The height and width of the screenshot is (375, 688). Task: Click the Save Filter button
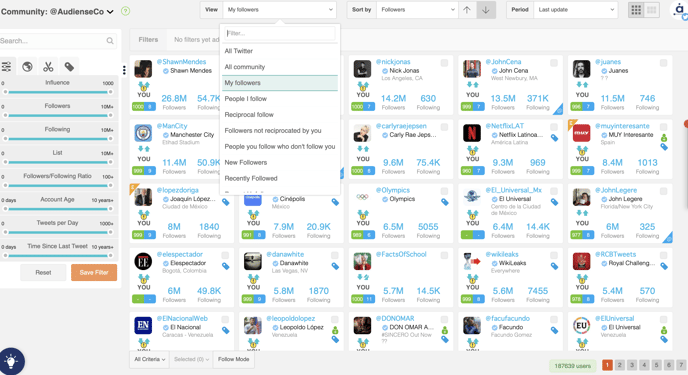pos(94,272)
